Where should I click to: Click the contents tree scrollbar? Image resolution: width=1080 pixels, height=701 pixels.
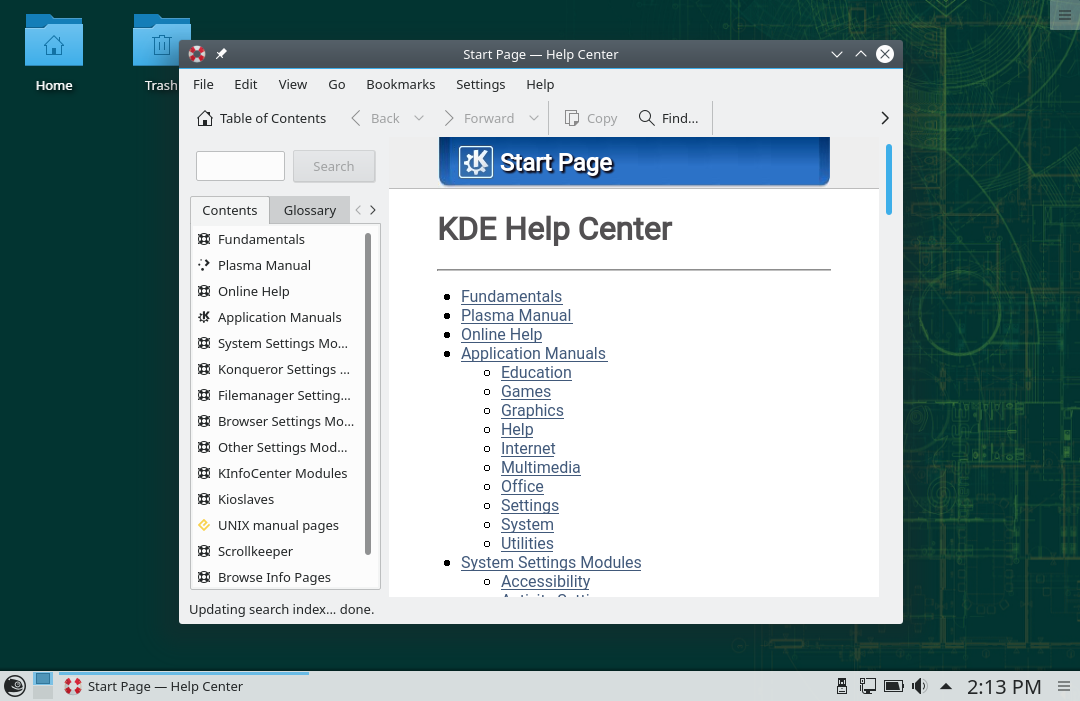[368, 394]
